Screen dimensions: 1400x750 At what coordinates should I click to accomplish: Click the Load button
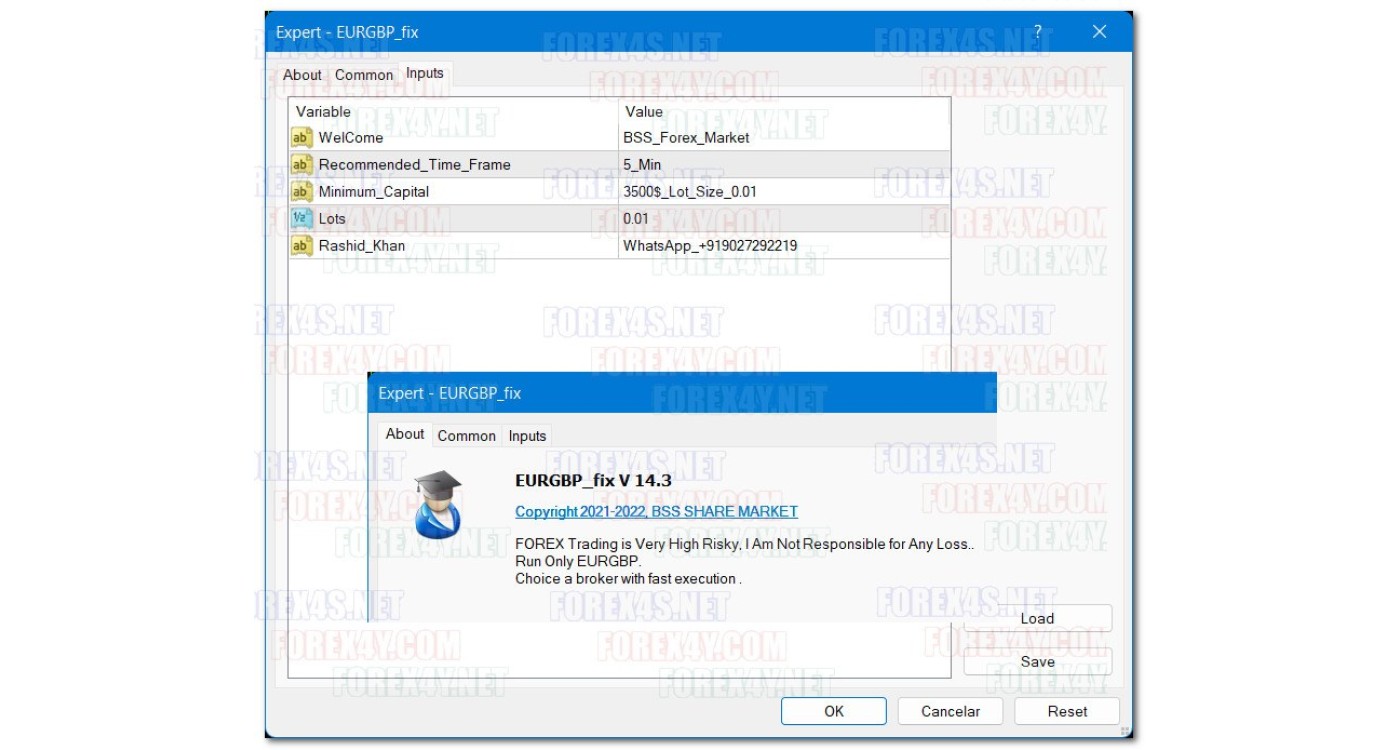pyautogui.click(x=1037, y=619)
